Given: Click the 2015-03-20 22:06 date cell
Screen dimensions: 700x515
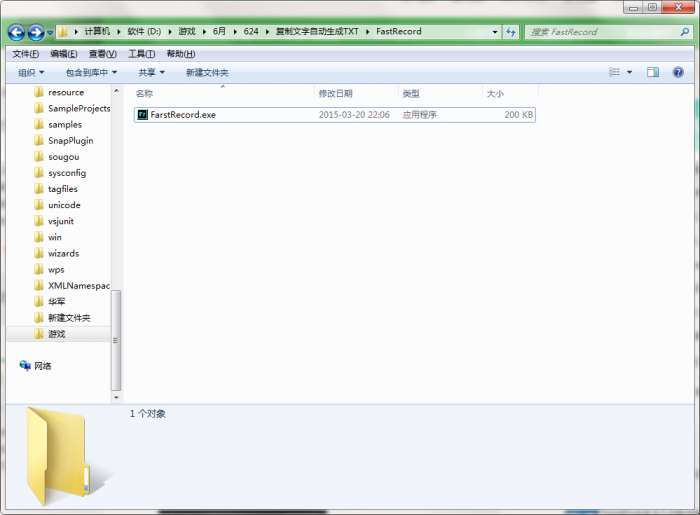Looking at the screenshot, I should (x=354, y=115).
